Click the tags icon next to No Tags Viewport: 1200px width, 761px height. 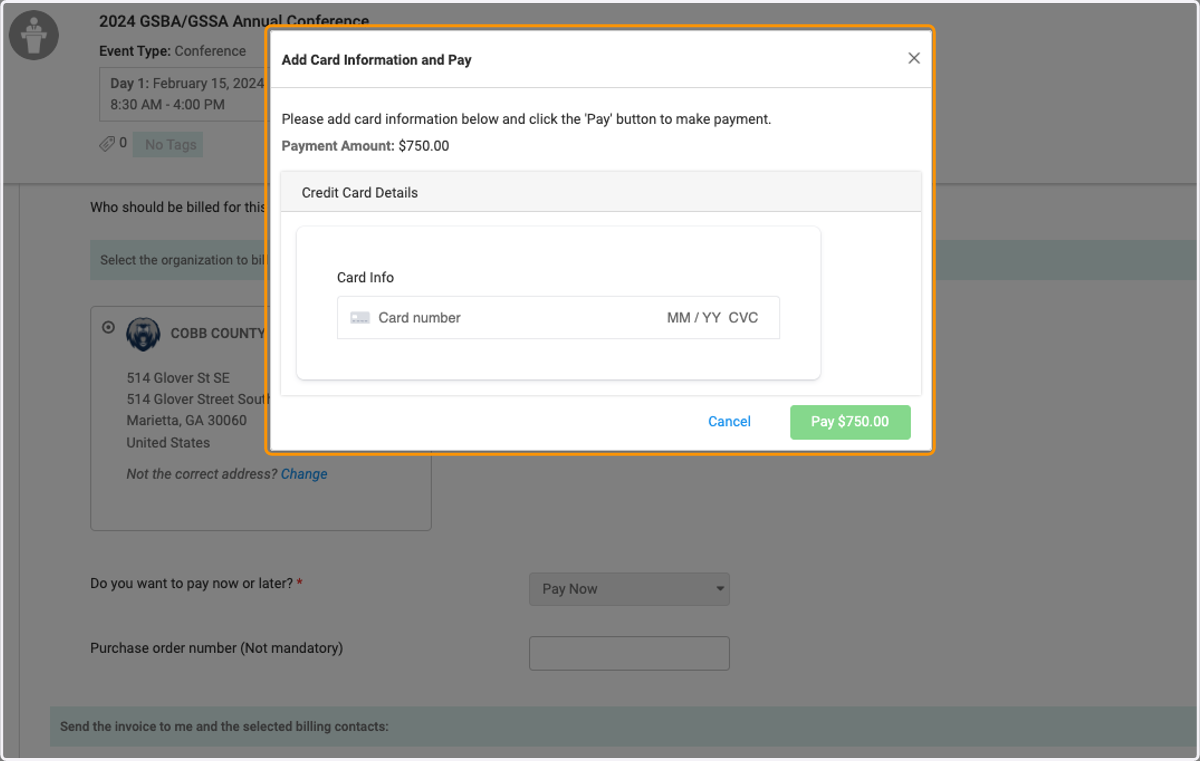tap(107, 144)
